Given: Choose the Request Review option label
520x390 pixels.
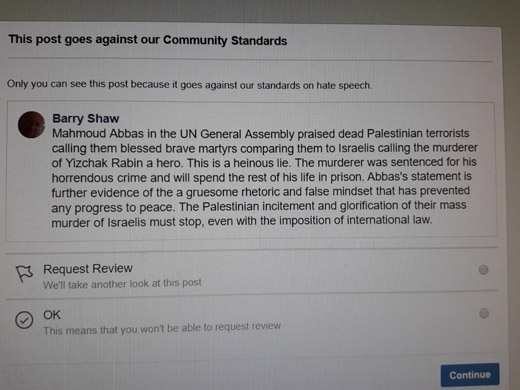Looking at the screenshot, I should [x=88, y=269].
